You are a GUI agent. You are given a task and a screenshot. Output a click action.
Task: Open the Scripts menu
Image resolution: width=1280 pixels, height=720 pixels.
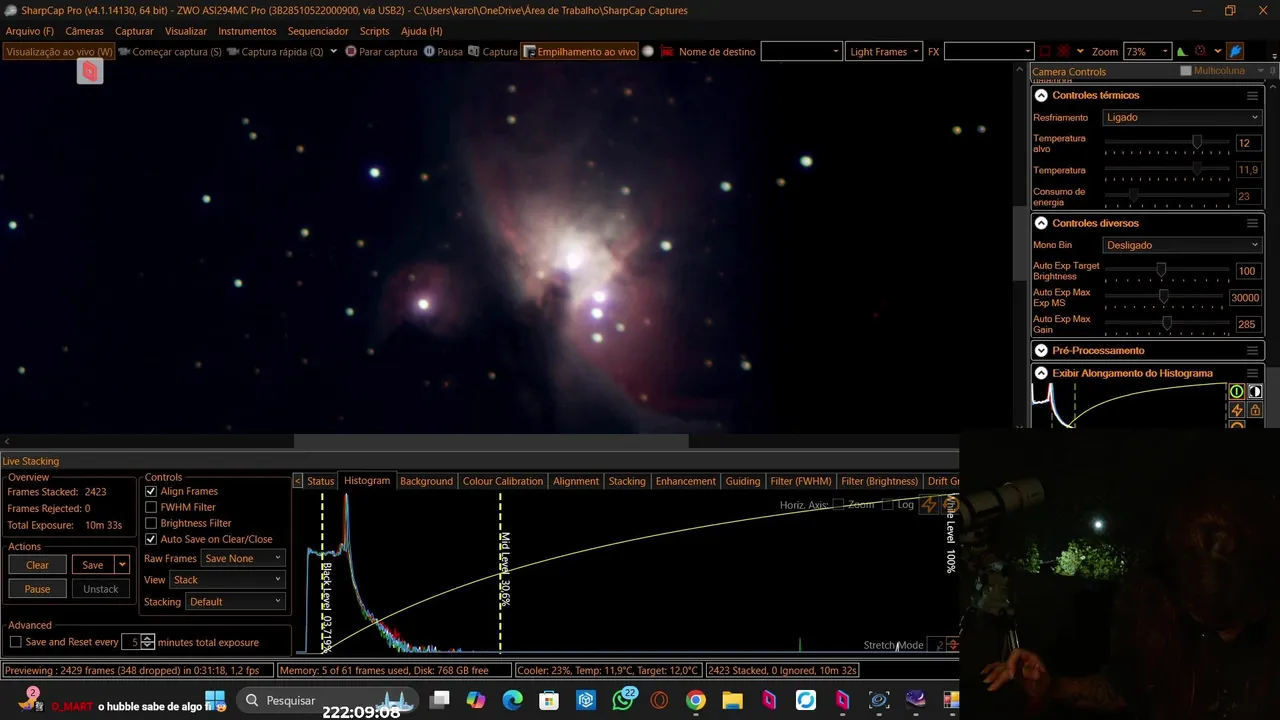374,31
